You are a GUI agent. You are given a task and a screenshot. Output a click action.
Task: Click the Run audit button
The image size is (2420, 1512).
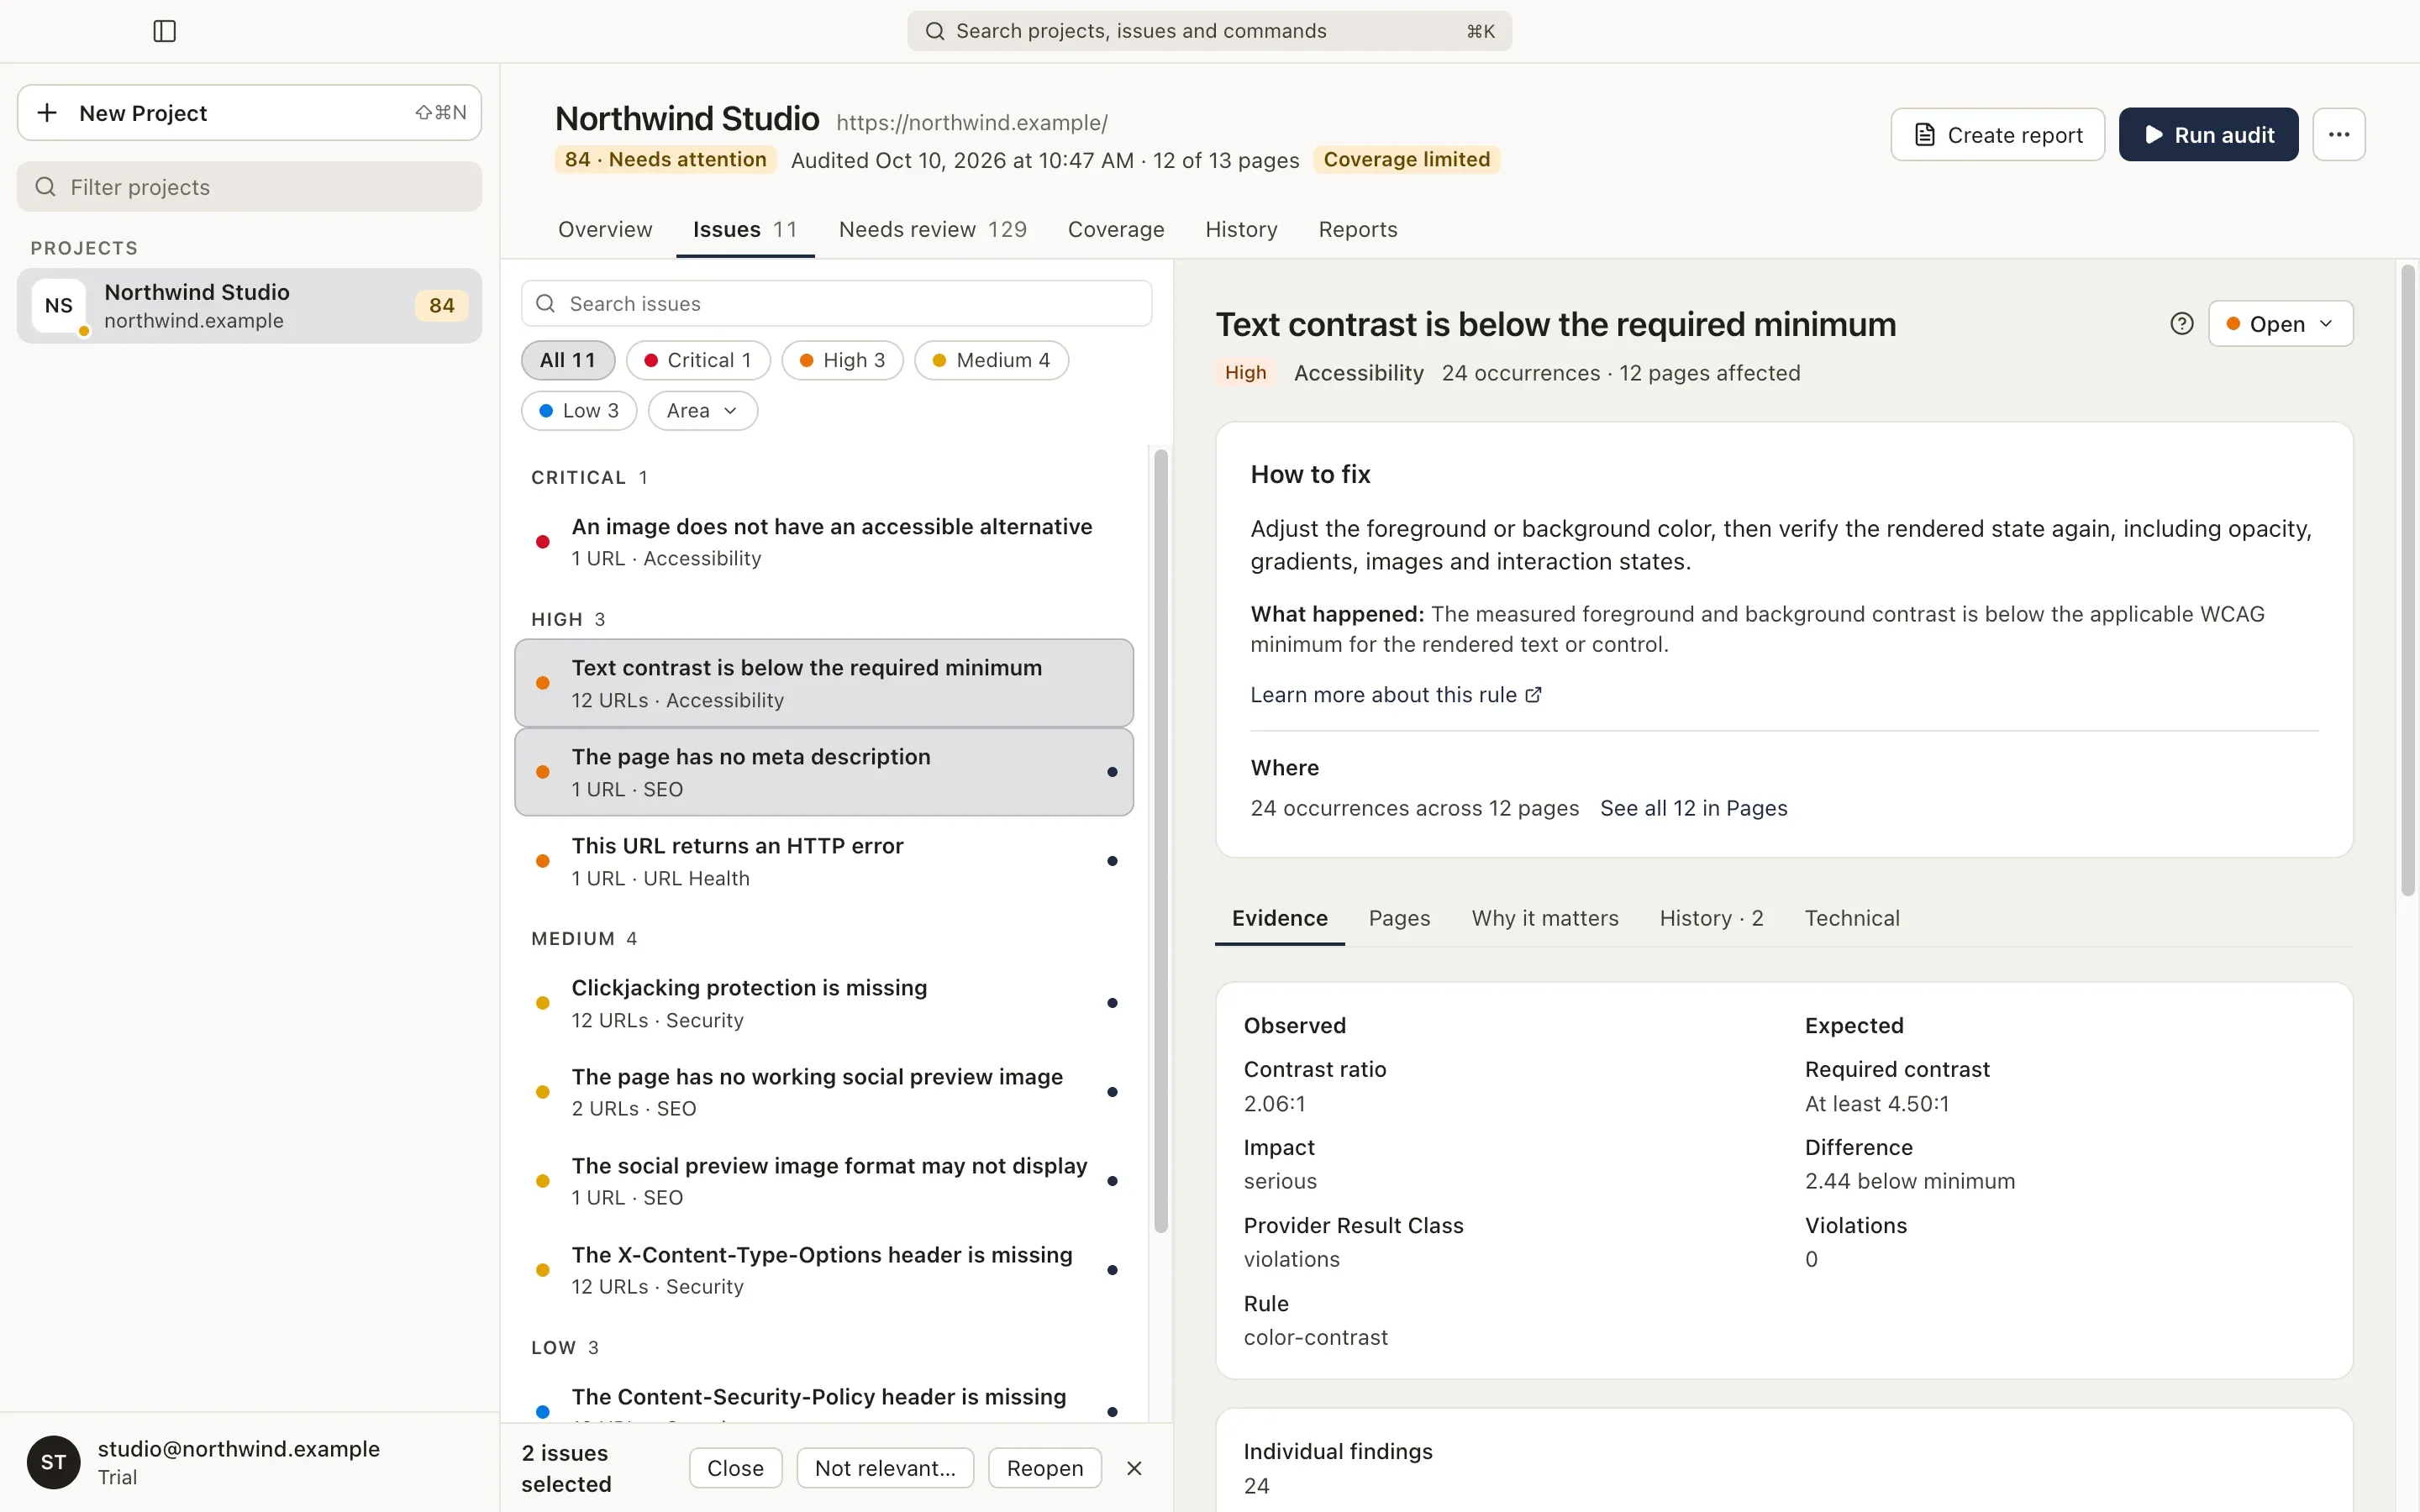tap(2208, 134)
